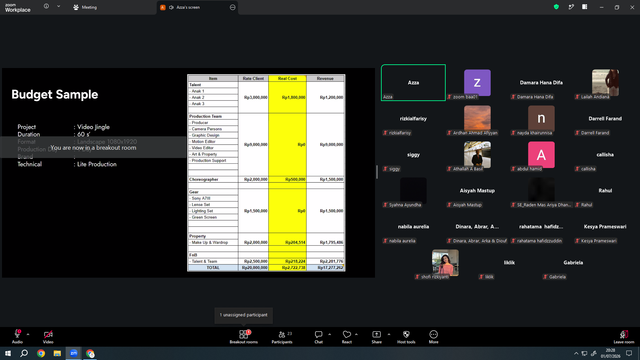Open first Google Chrome in the taskbar
The width and height of the screenshot is (640, 360).
41,353
